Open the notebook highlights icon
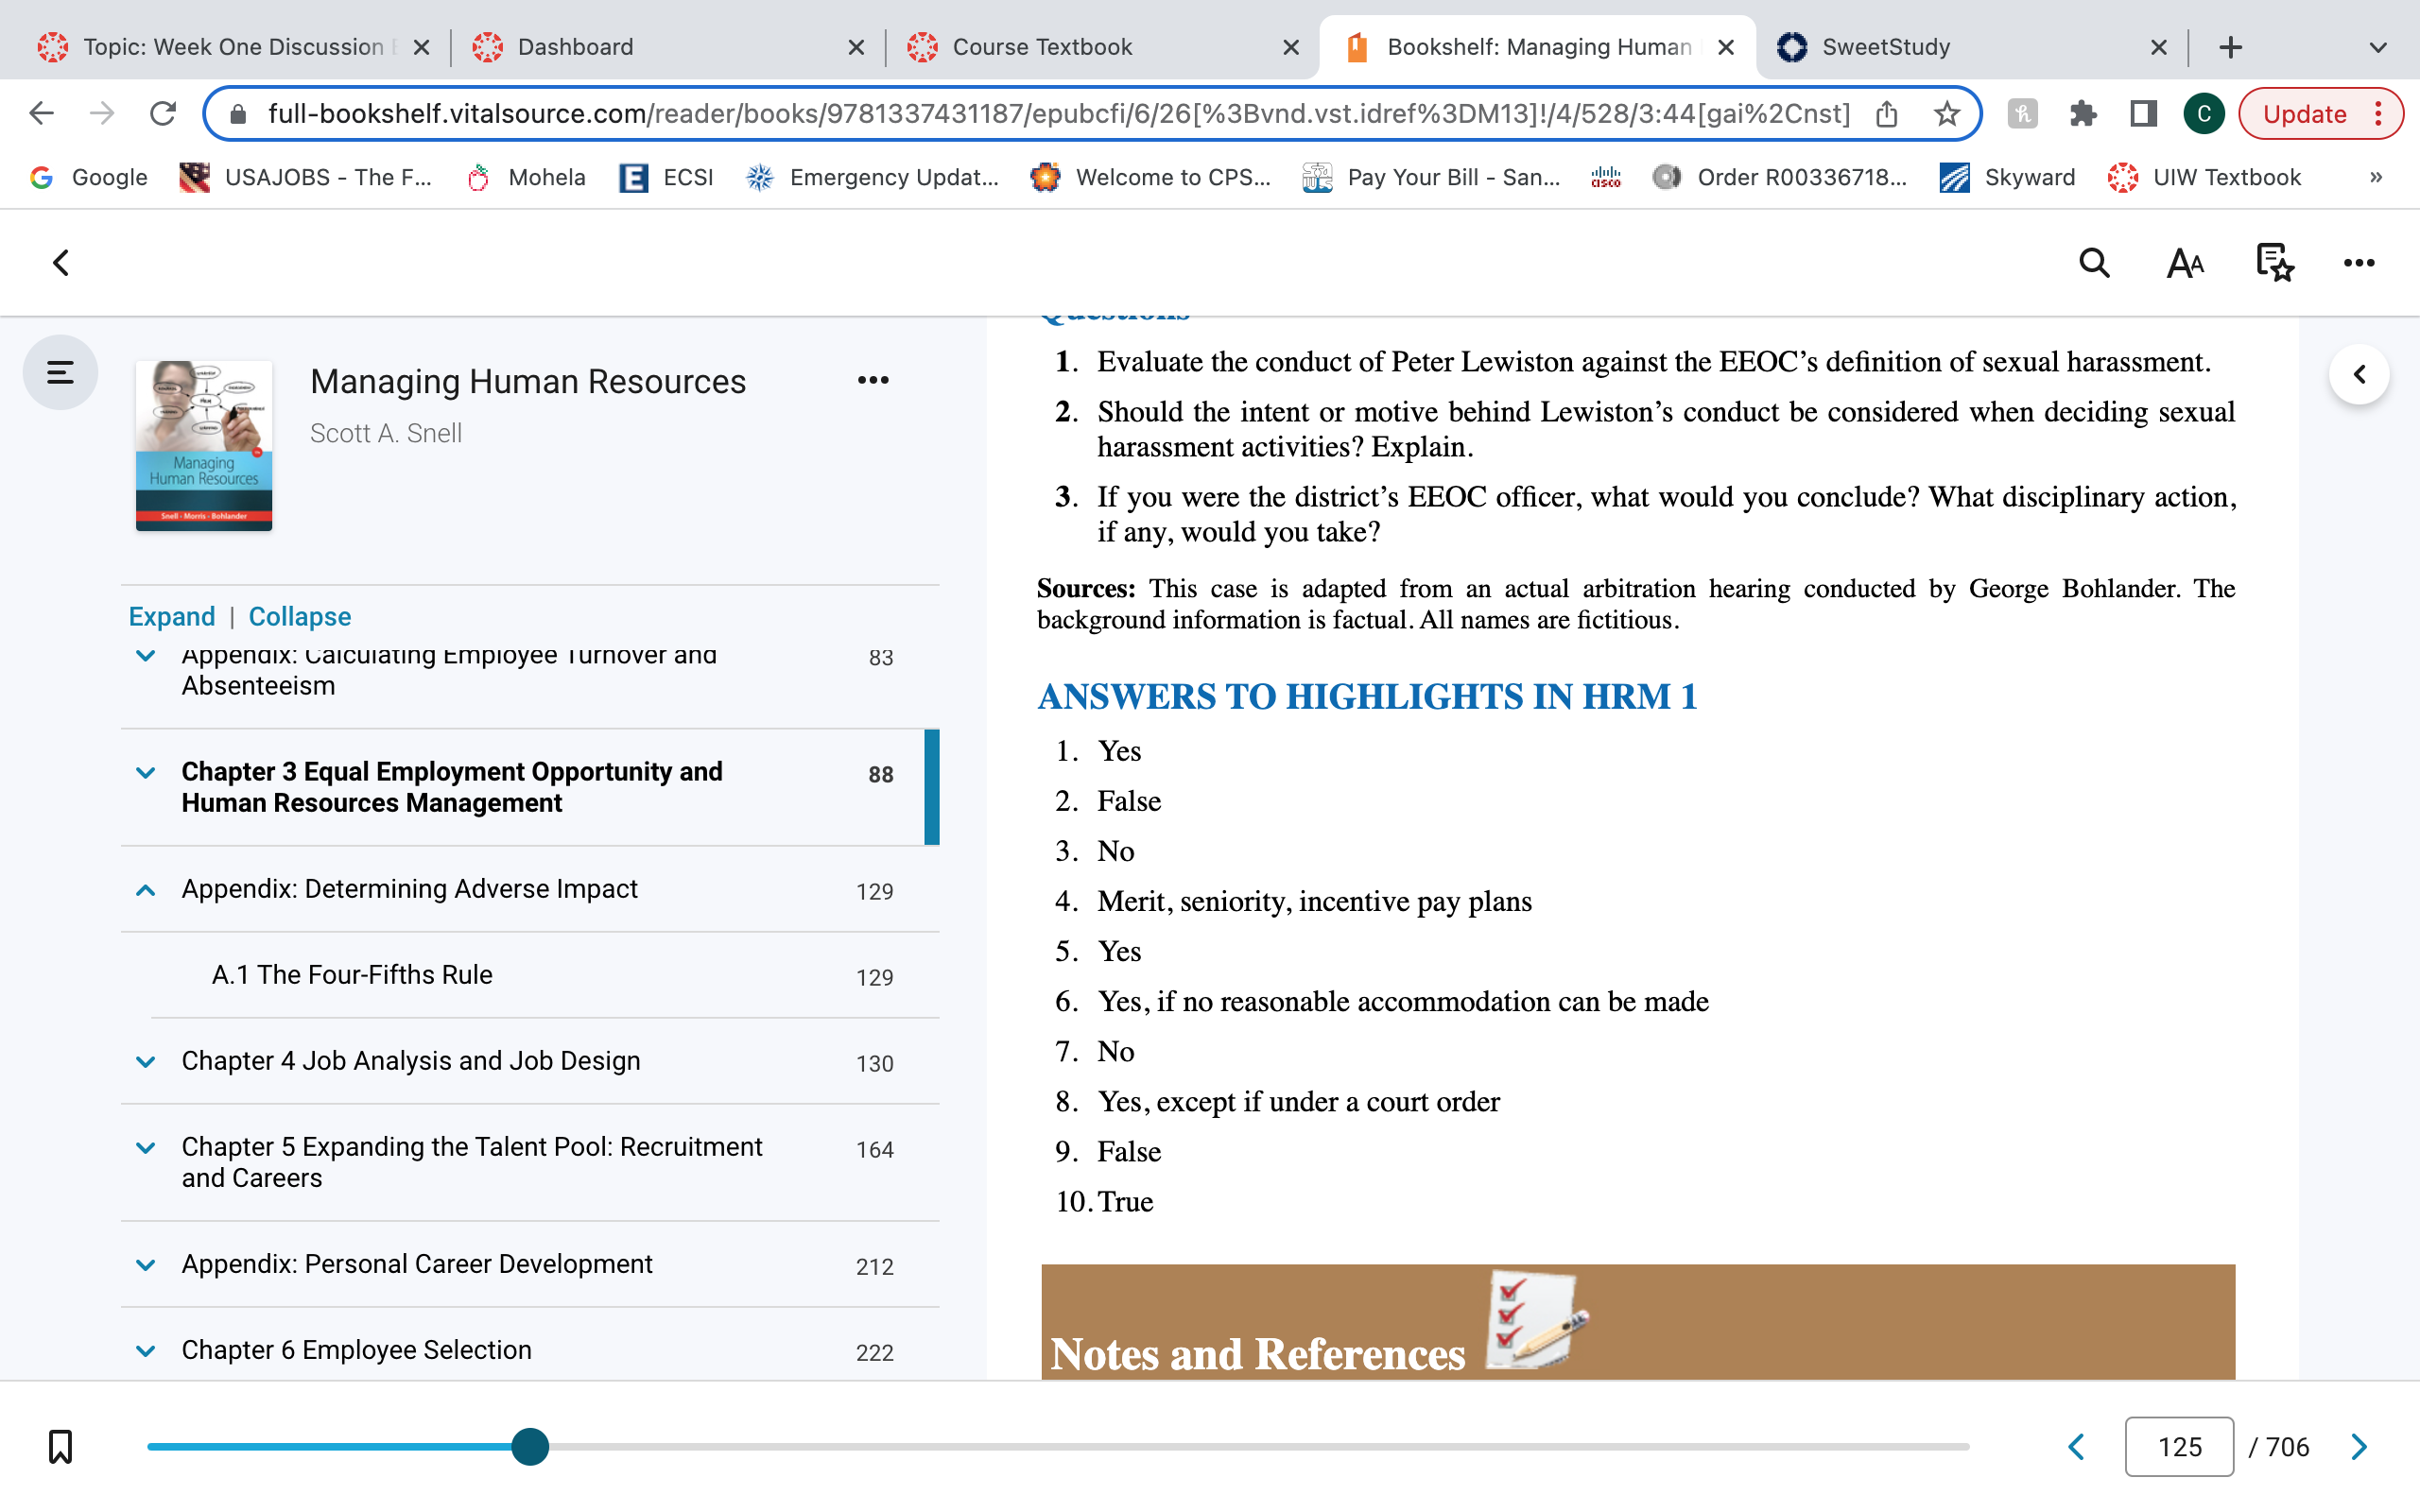Viewport: 2420px width, 1512px height. (x=2274, y=263)
